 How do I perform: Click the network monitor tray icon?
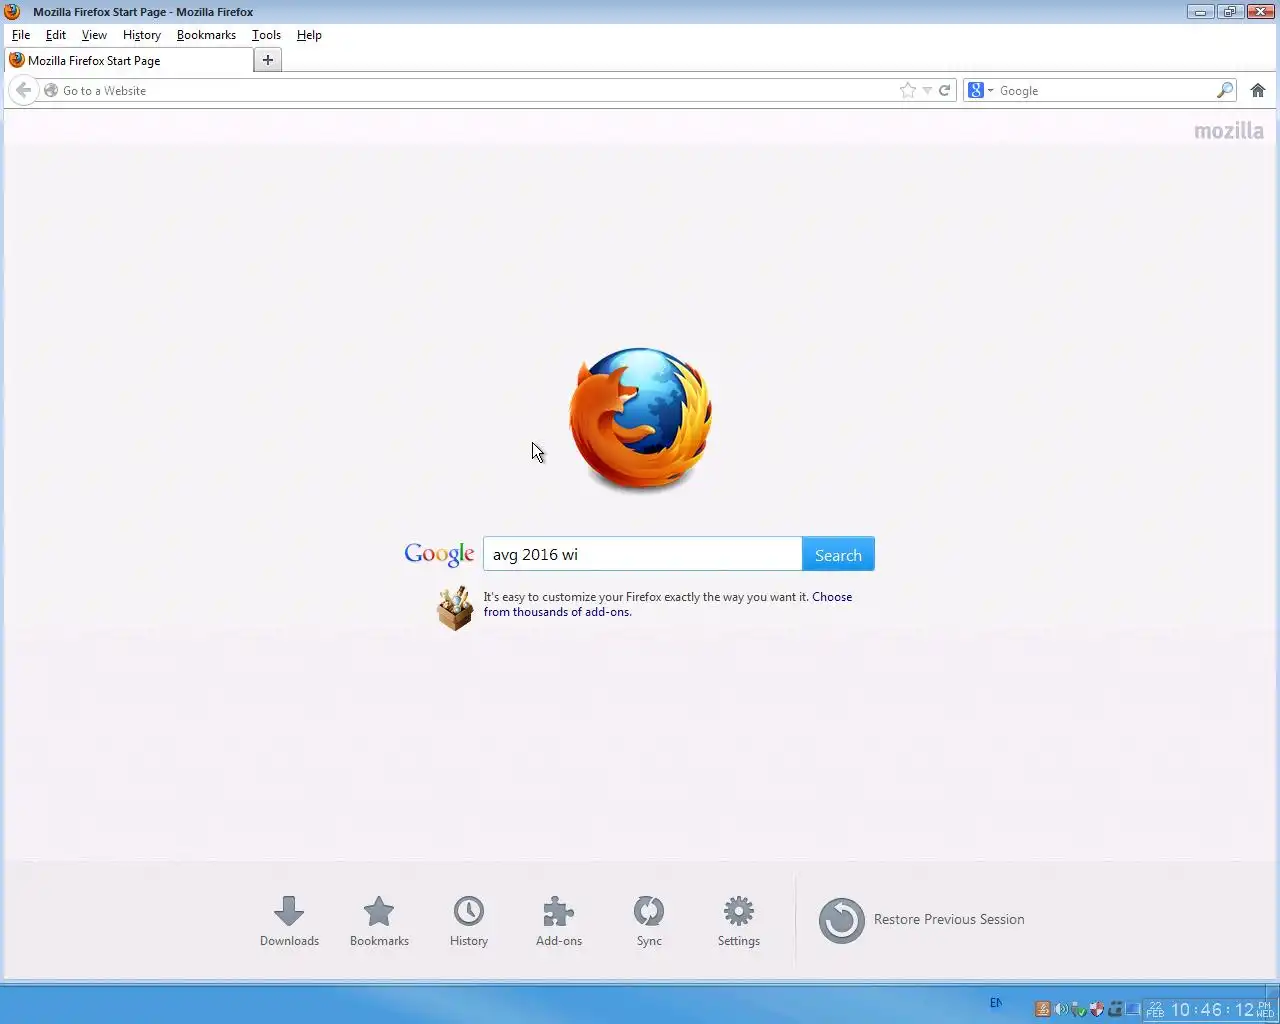[1132, 1009]
